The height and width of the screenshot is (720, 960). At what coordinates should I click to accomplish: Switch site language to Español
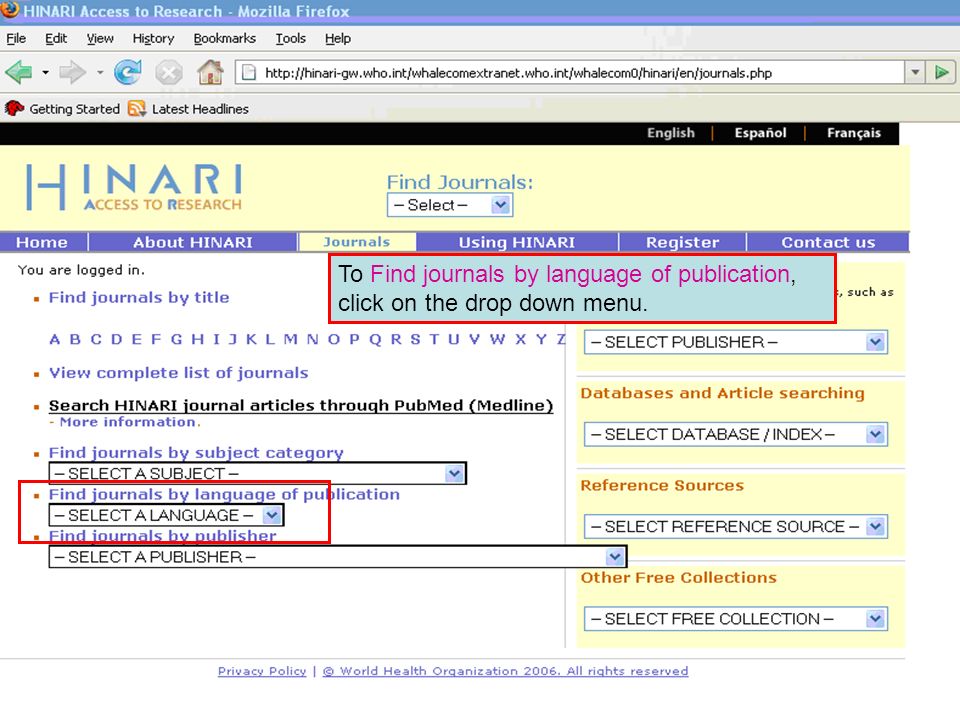tap(760, 133)
